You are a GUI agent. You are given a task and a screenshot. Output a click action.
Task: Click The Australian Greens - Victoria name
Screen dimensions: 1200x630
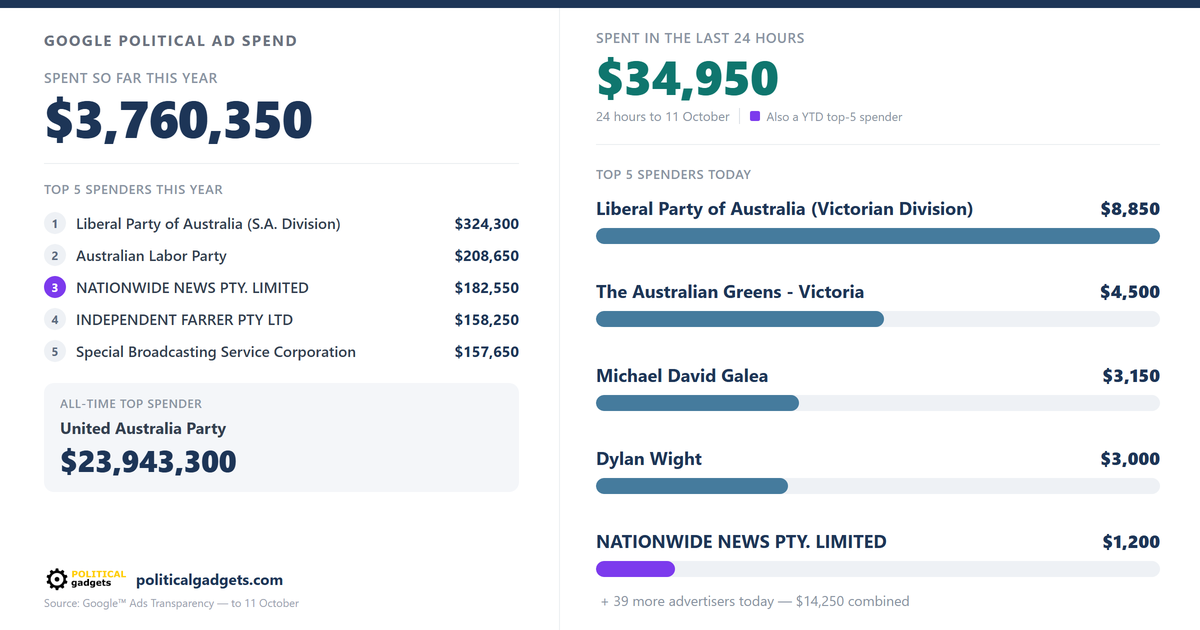(730, 292)
